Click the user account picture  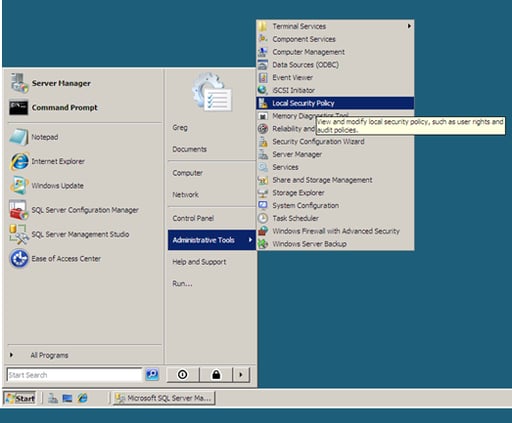(212, 92)
